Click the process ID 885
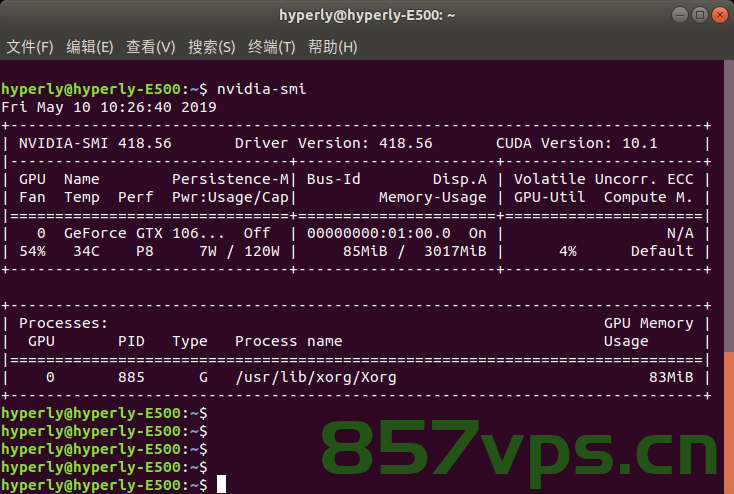This screenshot has width=734, height=494. (131, 377)
